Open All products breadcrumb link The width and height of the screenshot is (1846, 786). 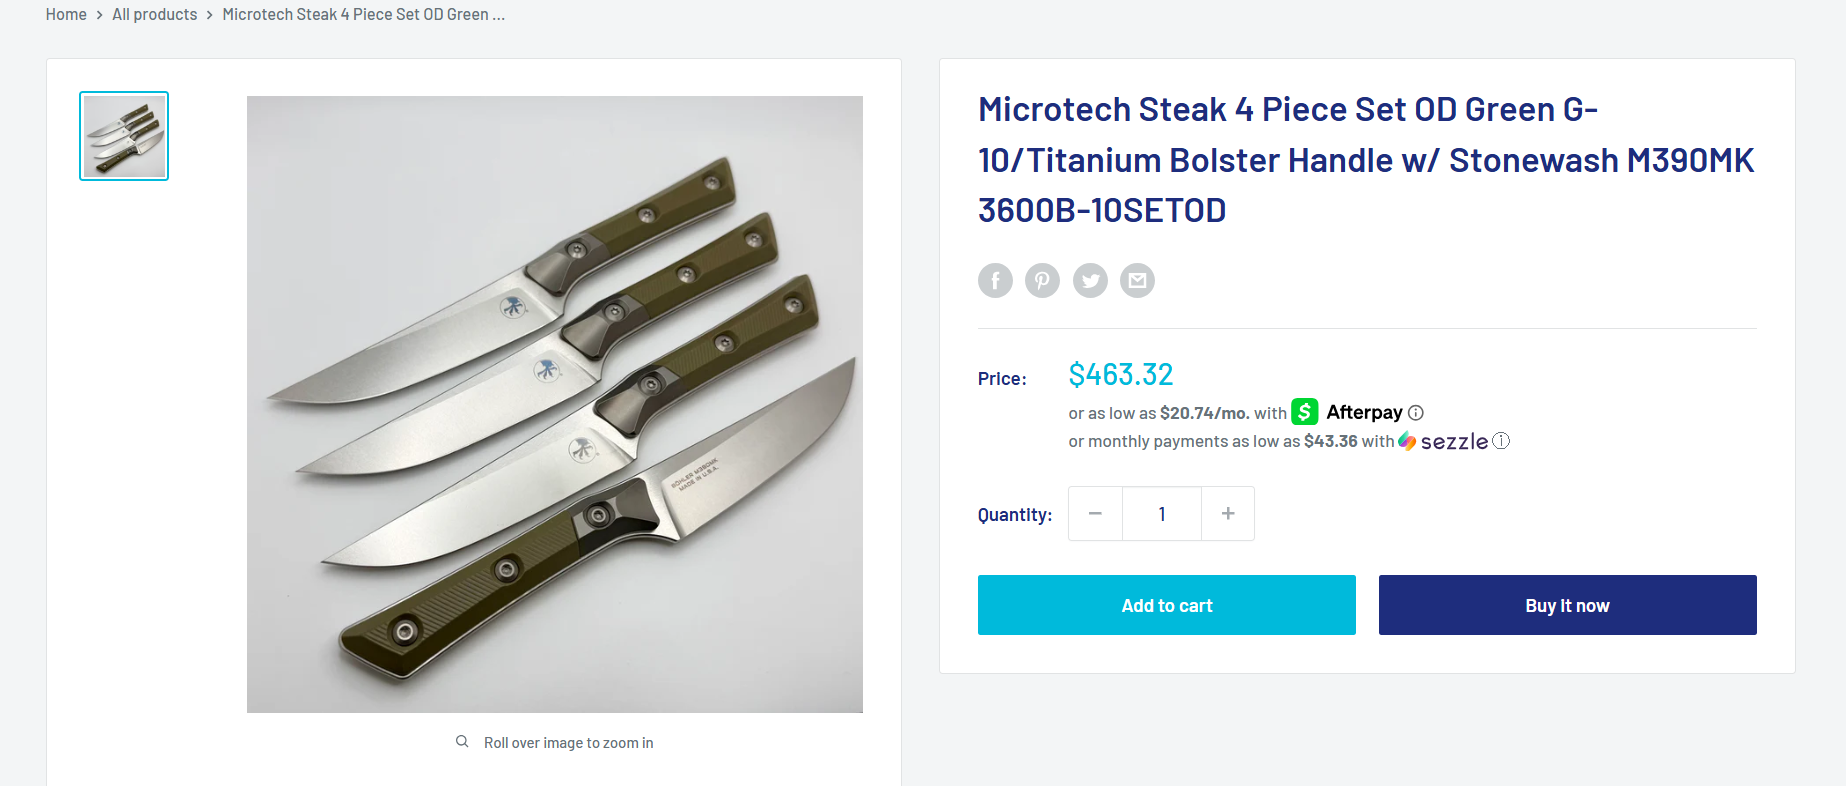(x=155, y=15)
